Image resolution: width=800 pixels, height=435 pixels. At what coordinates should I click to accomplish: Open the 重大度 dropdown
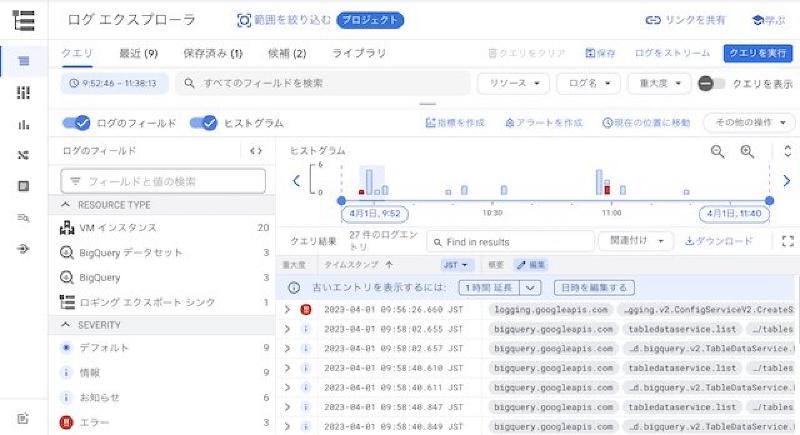660,83
